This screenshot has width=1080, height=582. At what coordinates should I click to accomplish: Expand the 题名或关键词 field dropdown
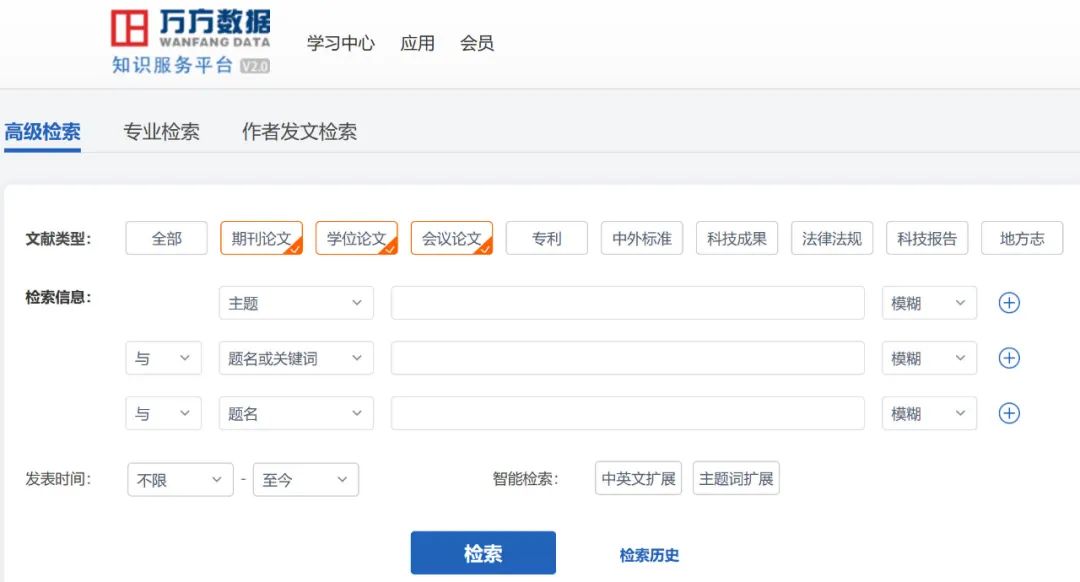(x=296, y=358)
